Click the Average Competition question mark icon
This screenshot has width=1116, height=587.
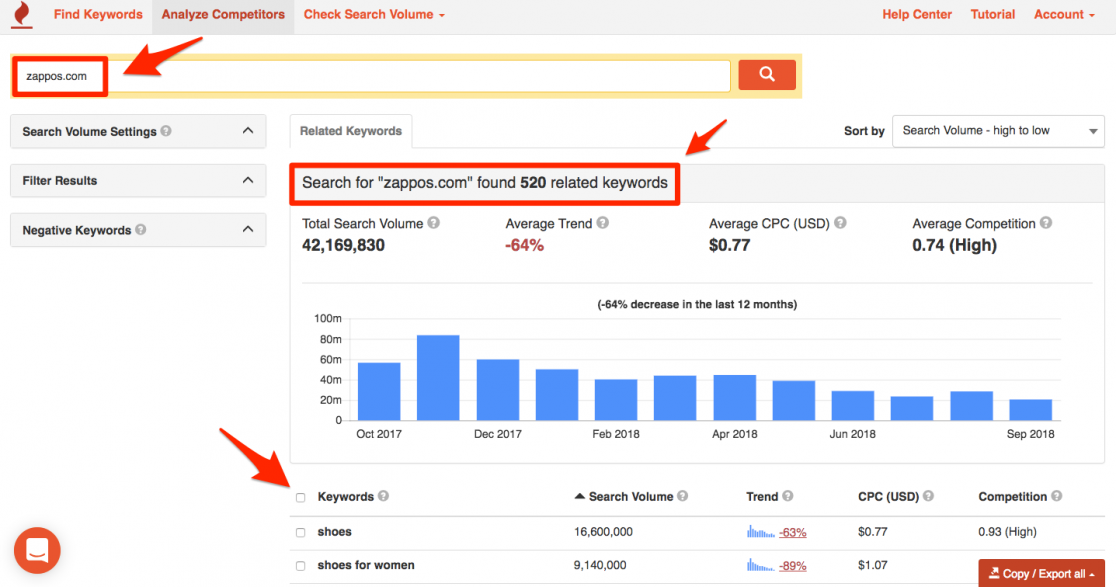coord(1047,223)
